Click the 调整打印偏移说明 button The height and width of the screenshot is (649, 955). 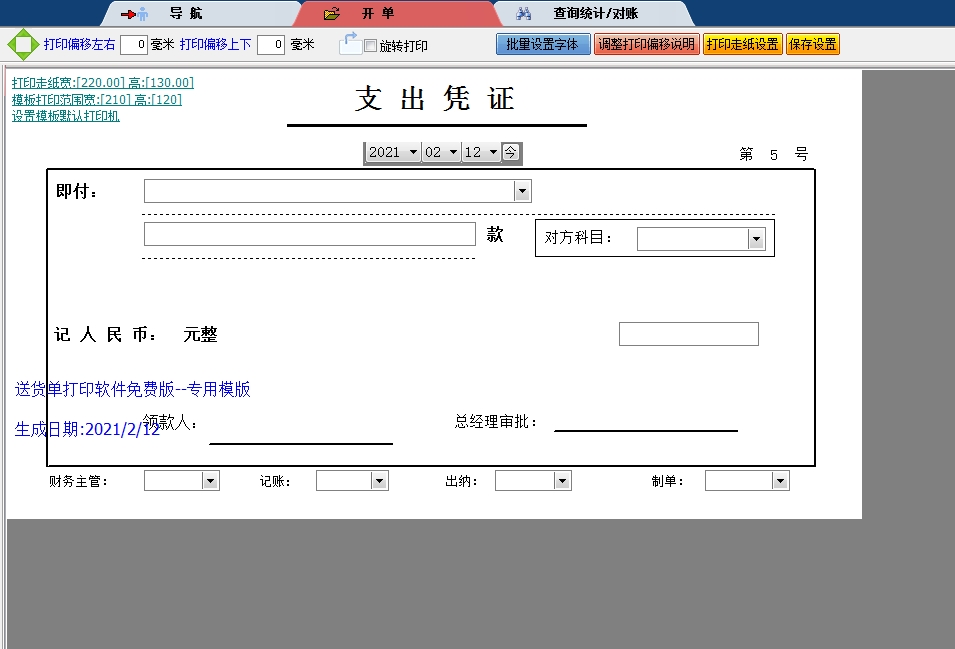tap(647, 44)
